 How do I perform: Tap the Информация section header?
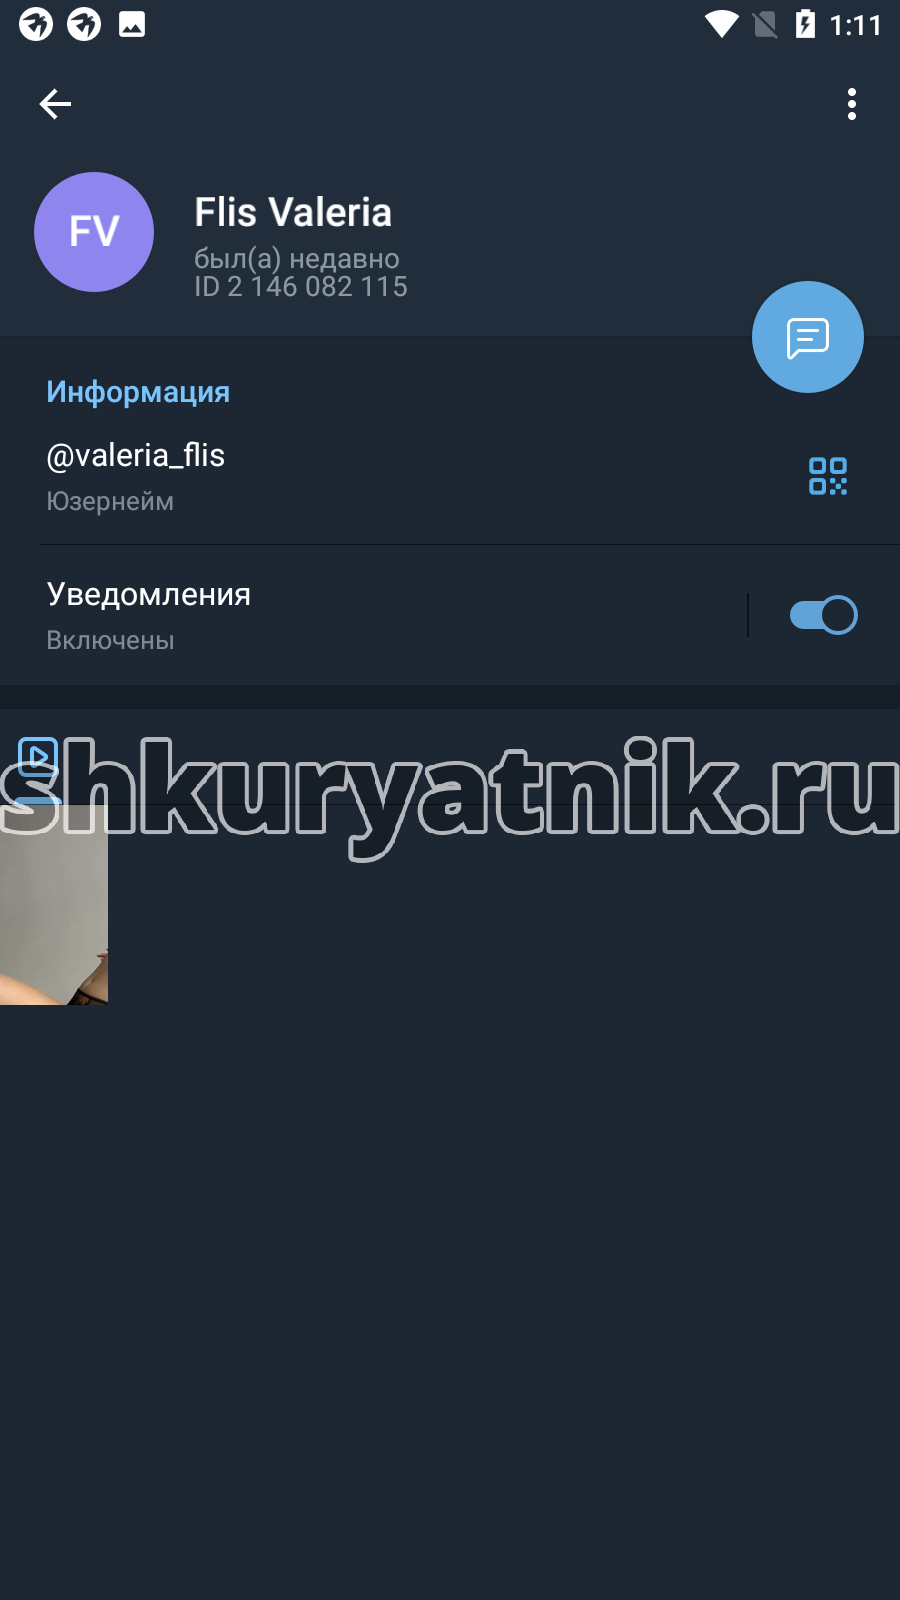pos(138,392)
